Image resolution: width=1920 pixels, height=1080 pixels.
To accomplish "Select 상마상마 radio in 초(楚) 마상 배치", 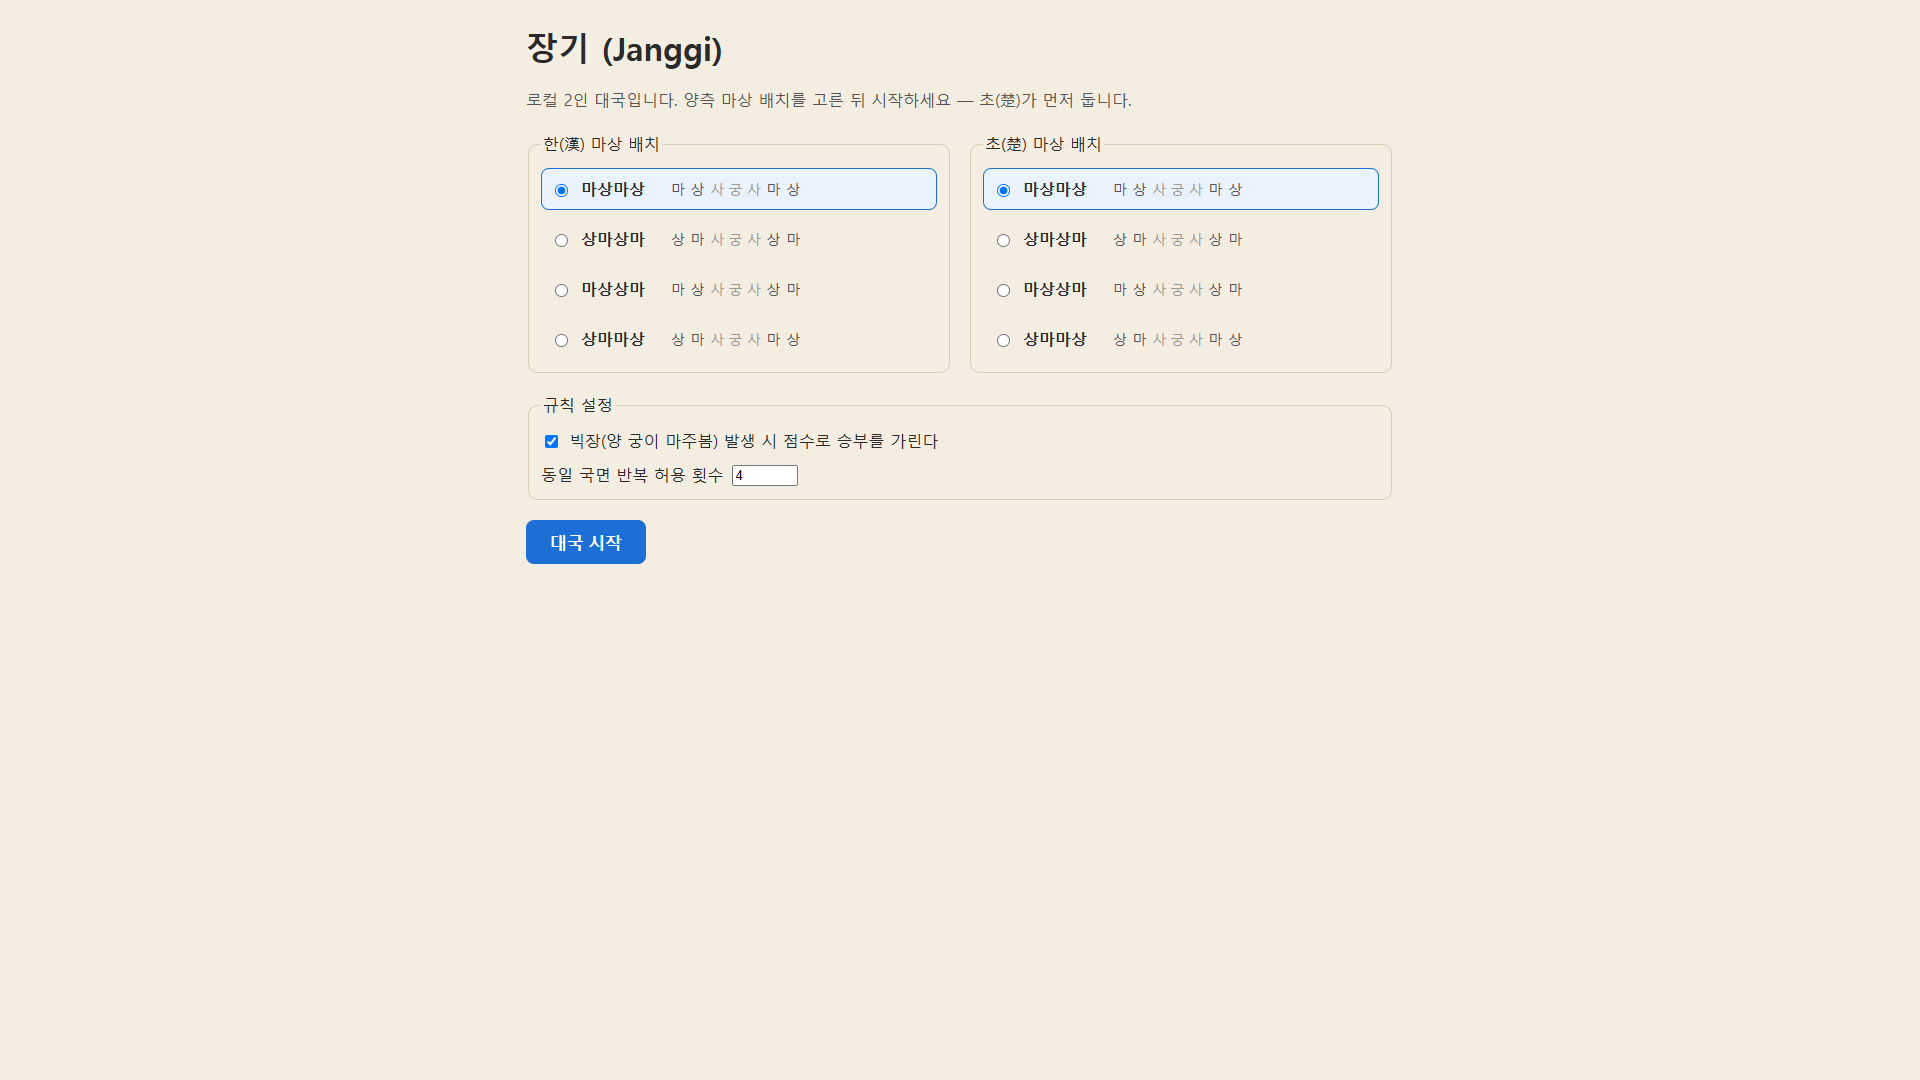I will (x=1003, y=240).
